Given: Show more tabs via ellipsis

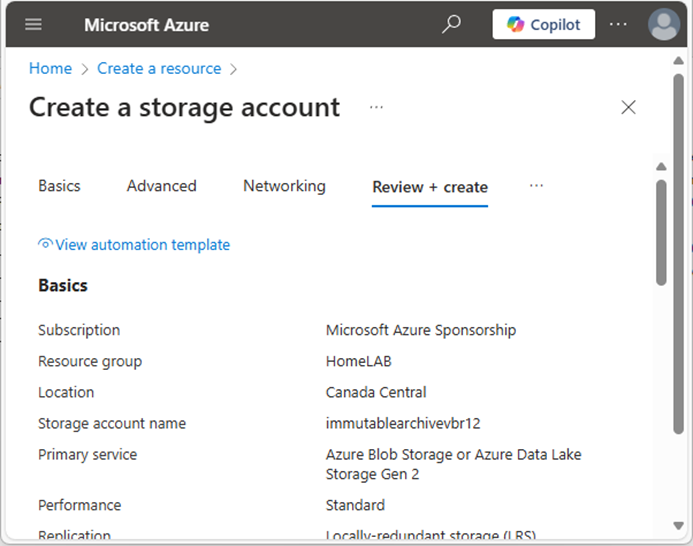Looking at the screenshot, I should [536, 186].
